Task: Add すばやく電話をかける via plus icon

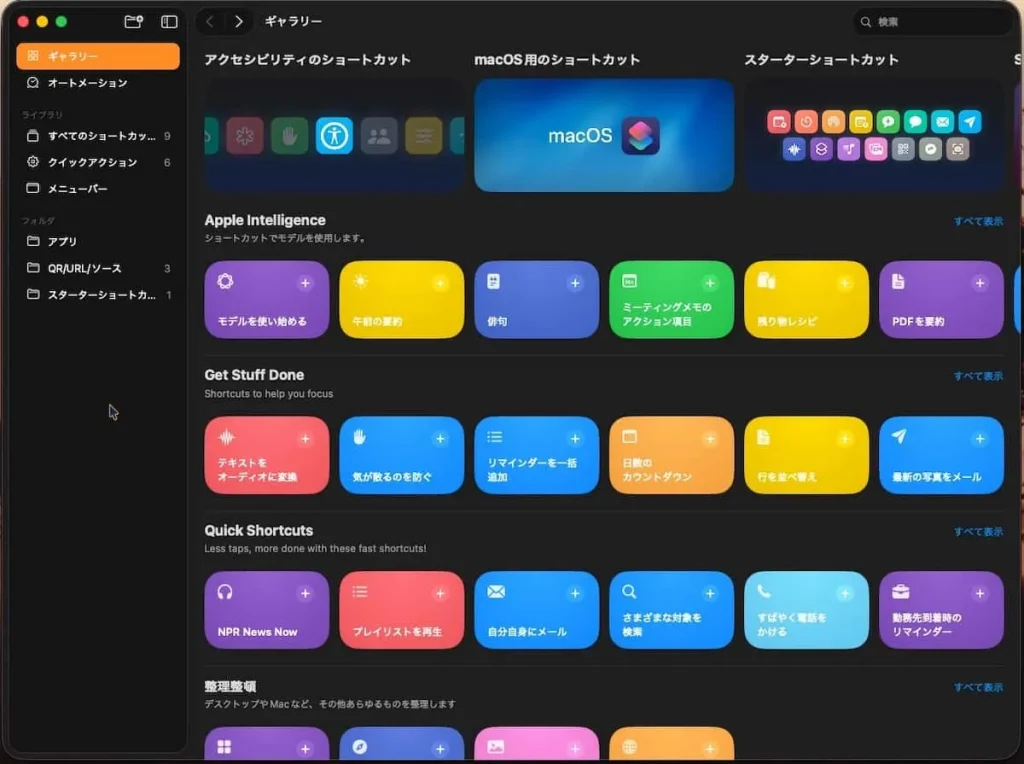Action: point(844,594)
